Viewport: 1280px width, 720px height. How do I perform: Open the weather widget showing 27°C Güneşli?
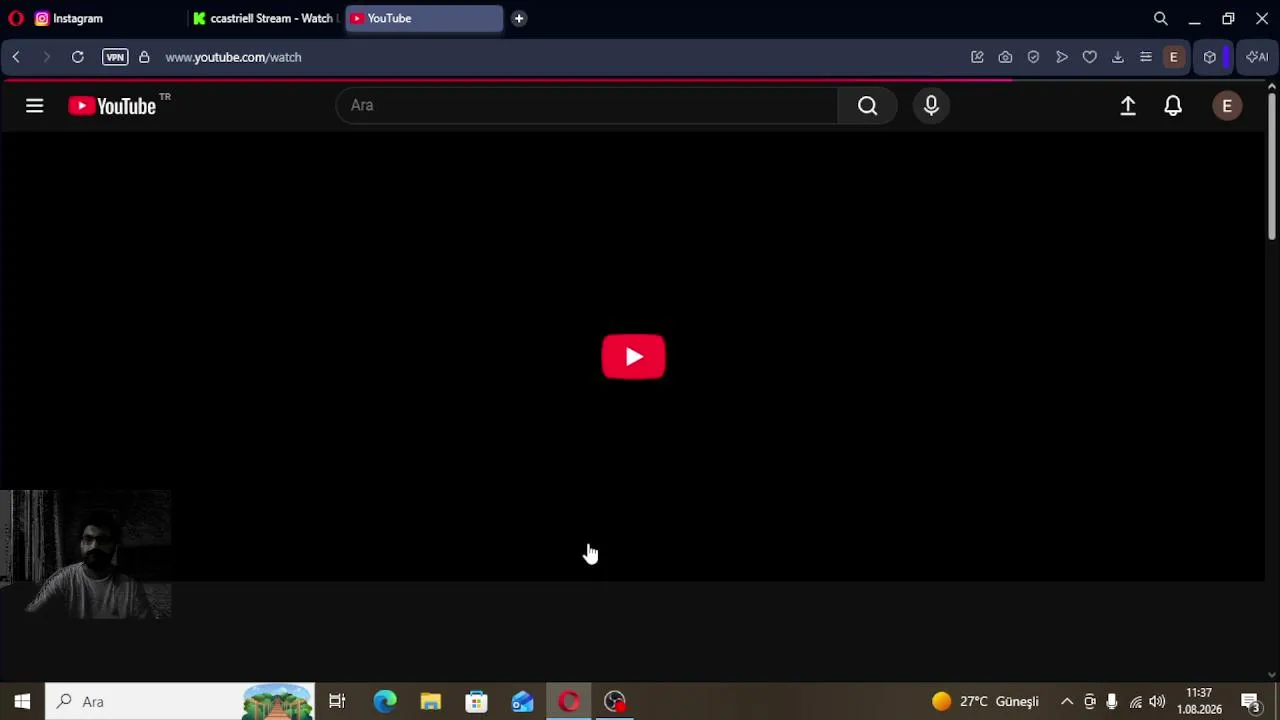[986, 701]
